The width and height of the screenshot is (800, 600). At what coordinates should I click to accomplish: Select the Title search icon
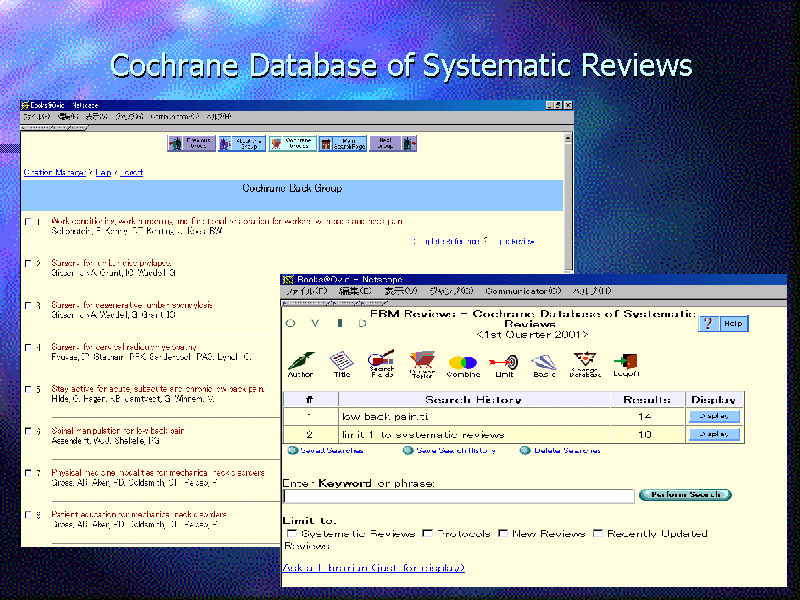(x=341, y=362)
